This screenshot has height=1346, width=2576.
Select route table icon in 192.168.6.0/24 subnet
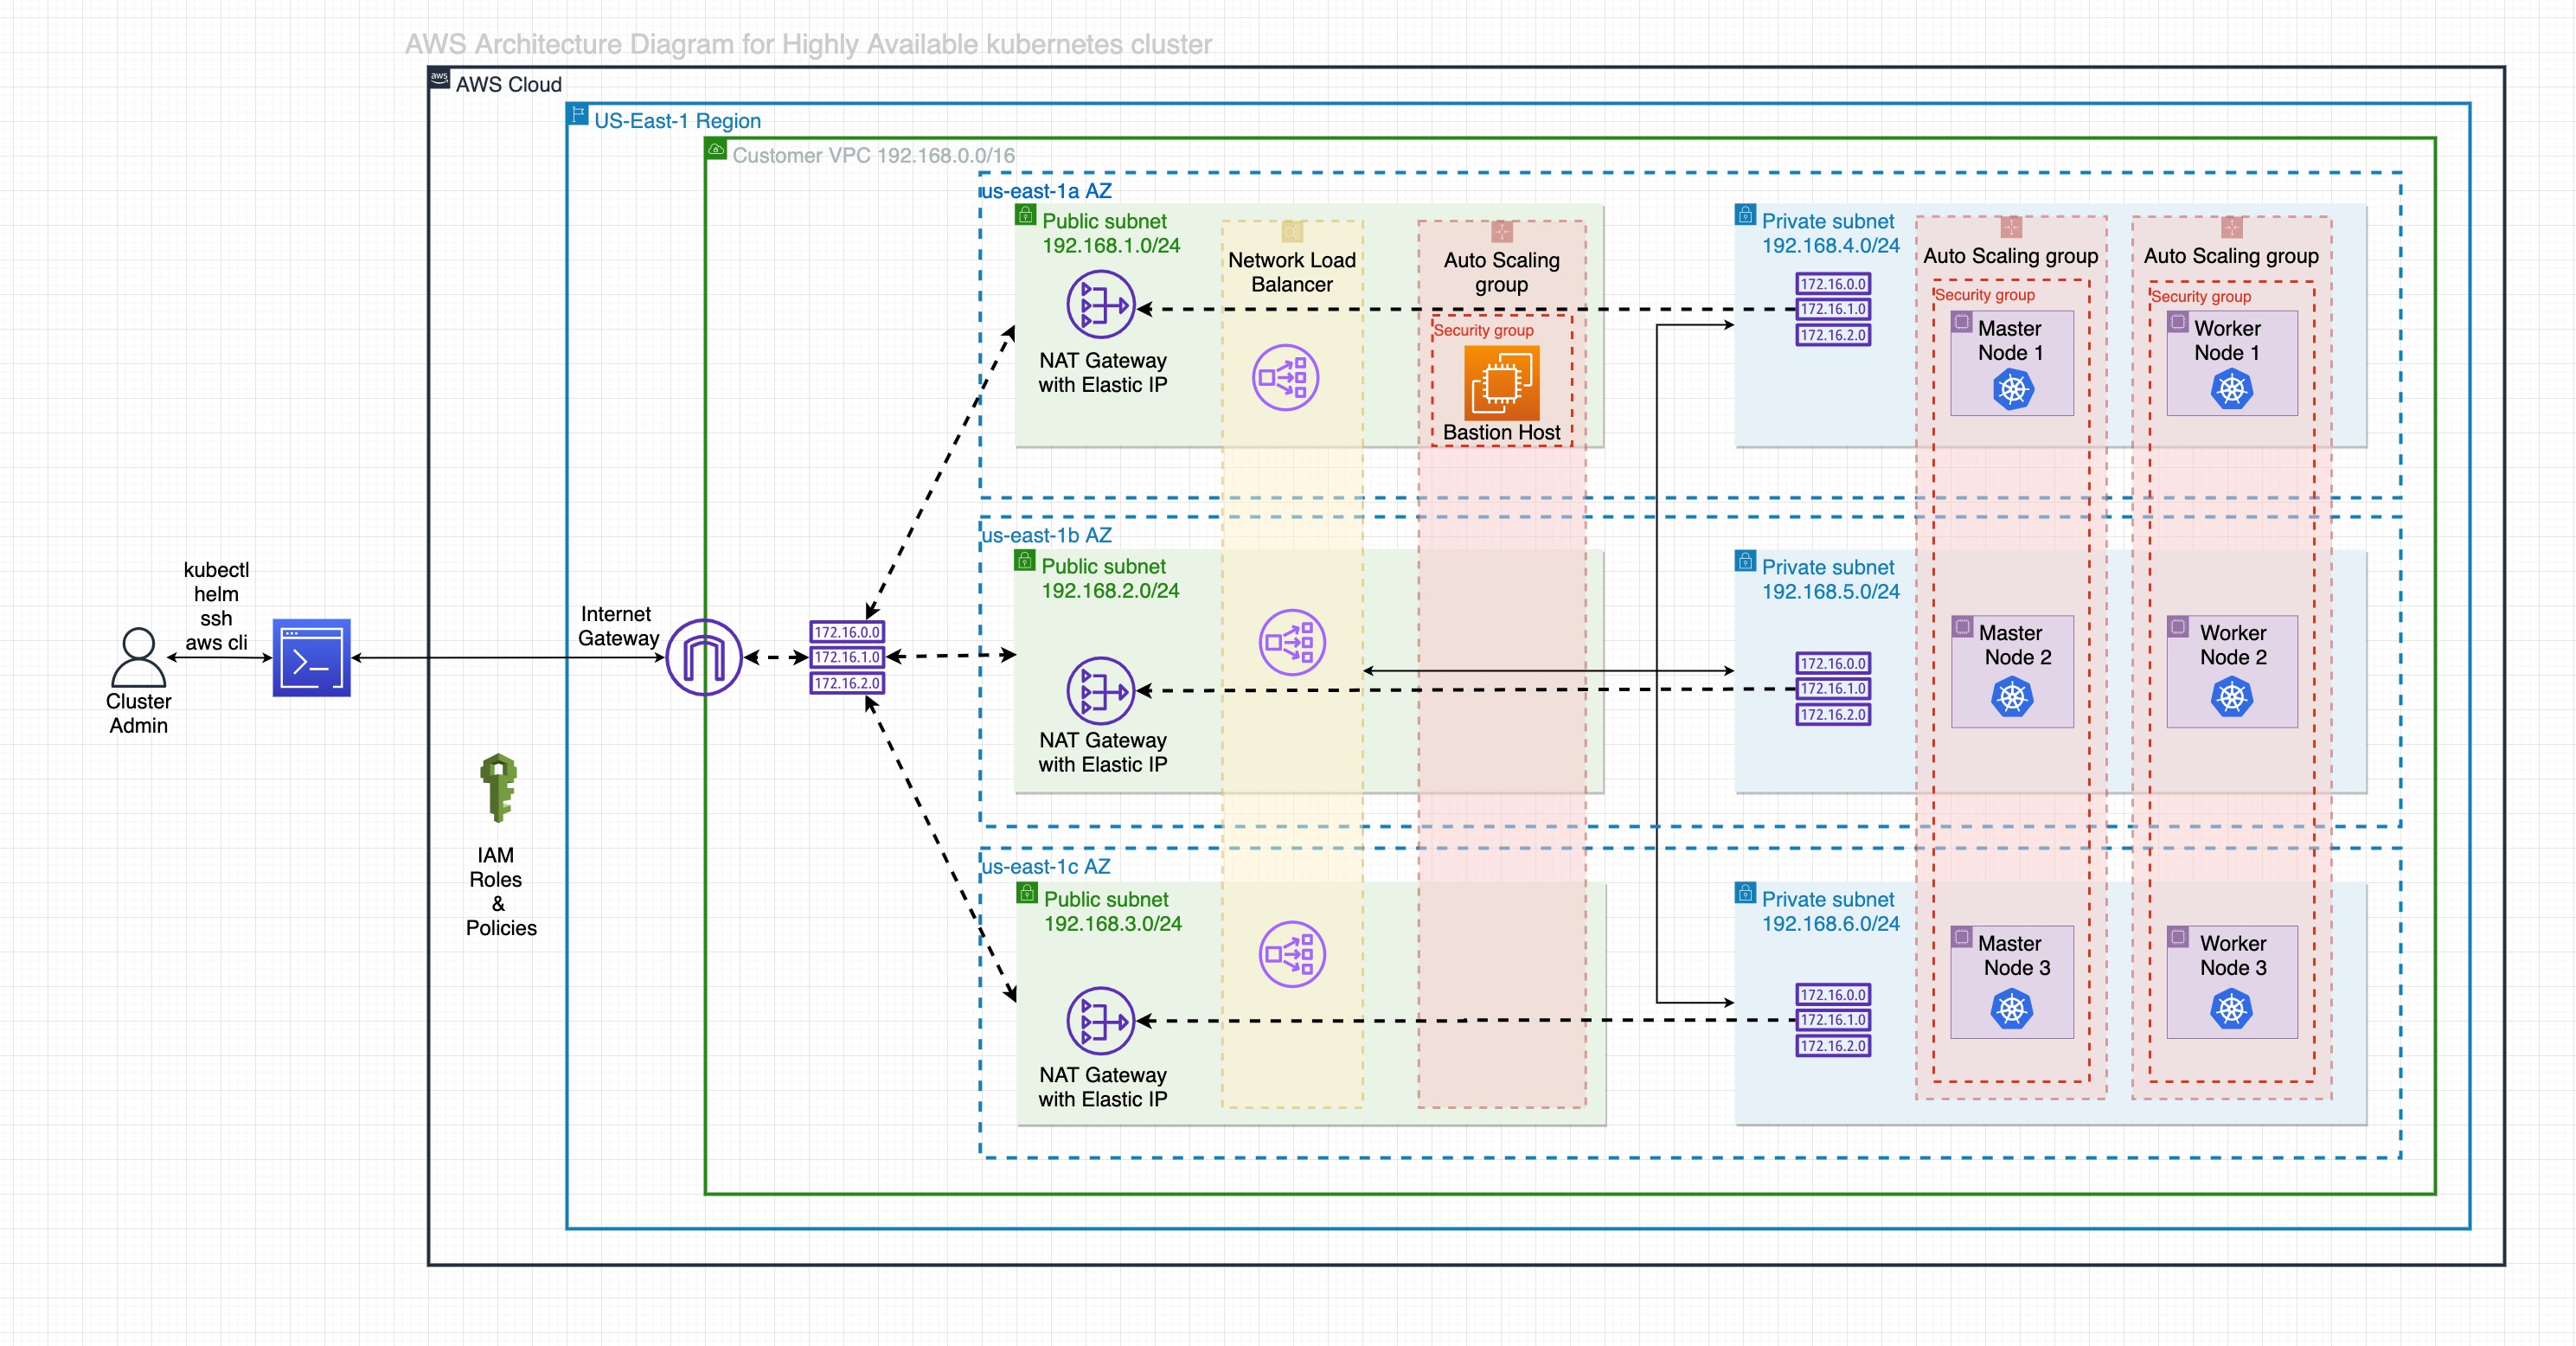pos(1832,1020)
